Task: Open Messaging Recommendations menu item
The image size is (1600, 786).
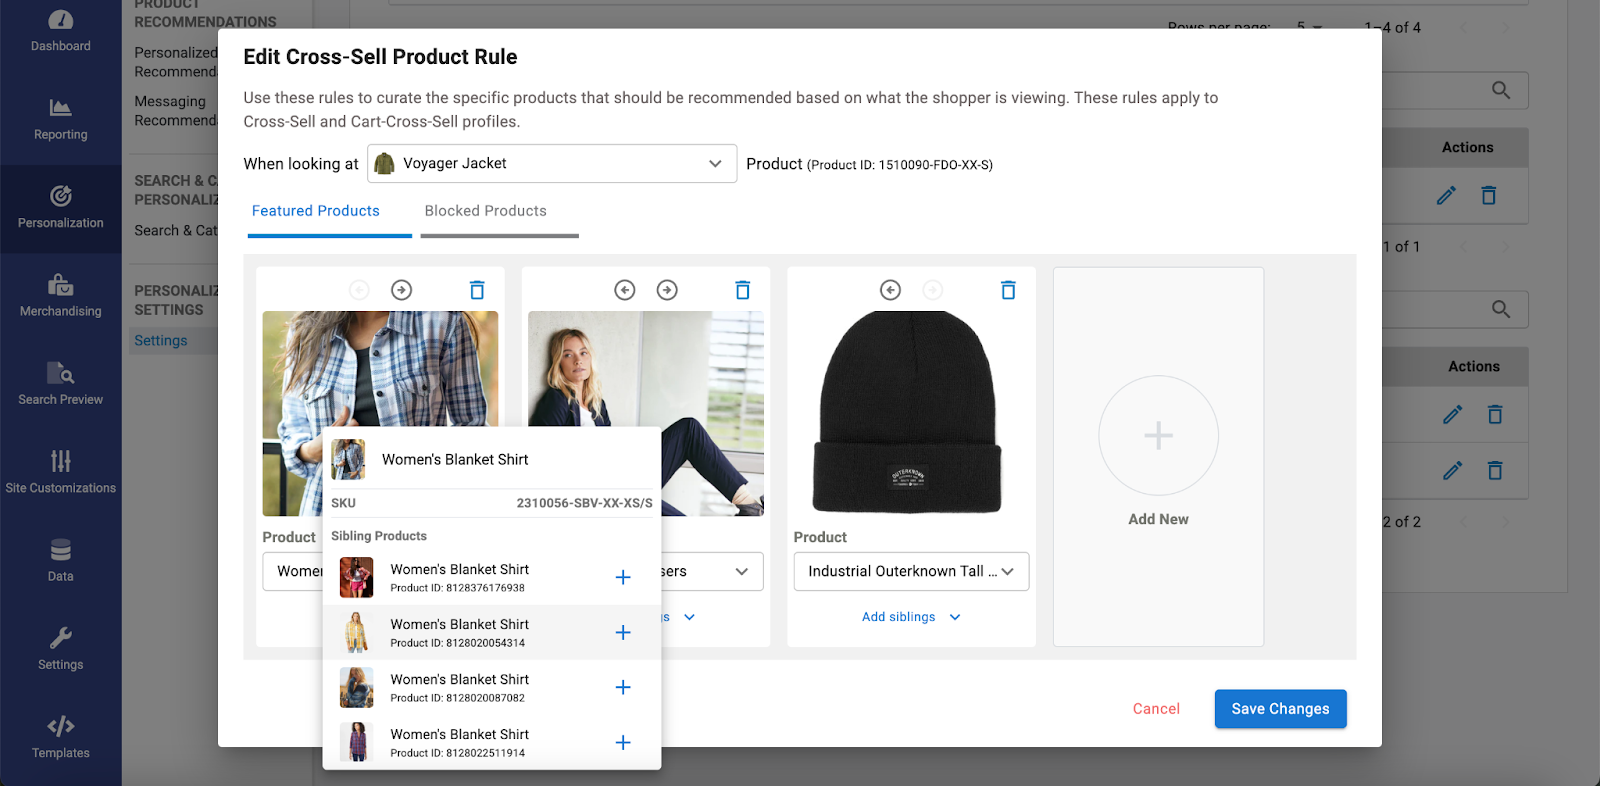Action: pyautogui.click(x=176, y=111)
